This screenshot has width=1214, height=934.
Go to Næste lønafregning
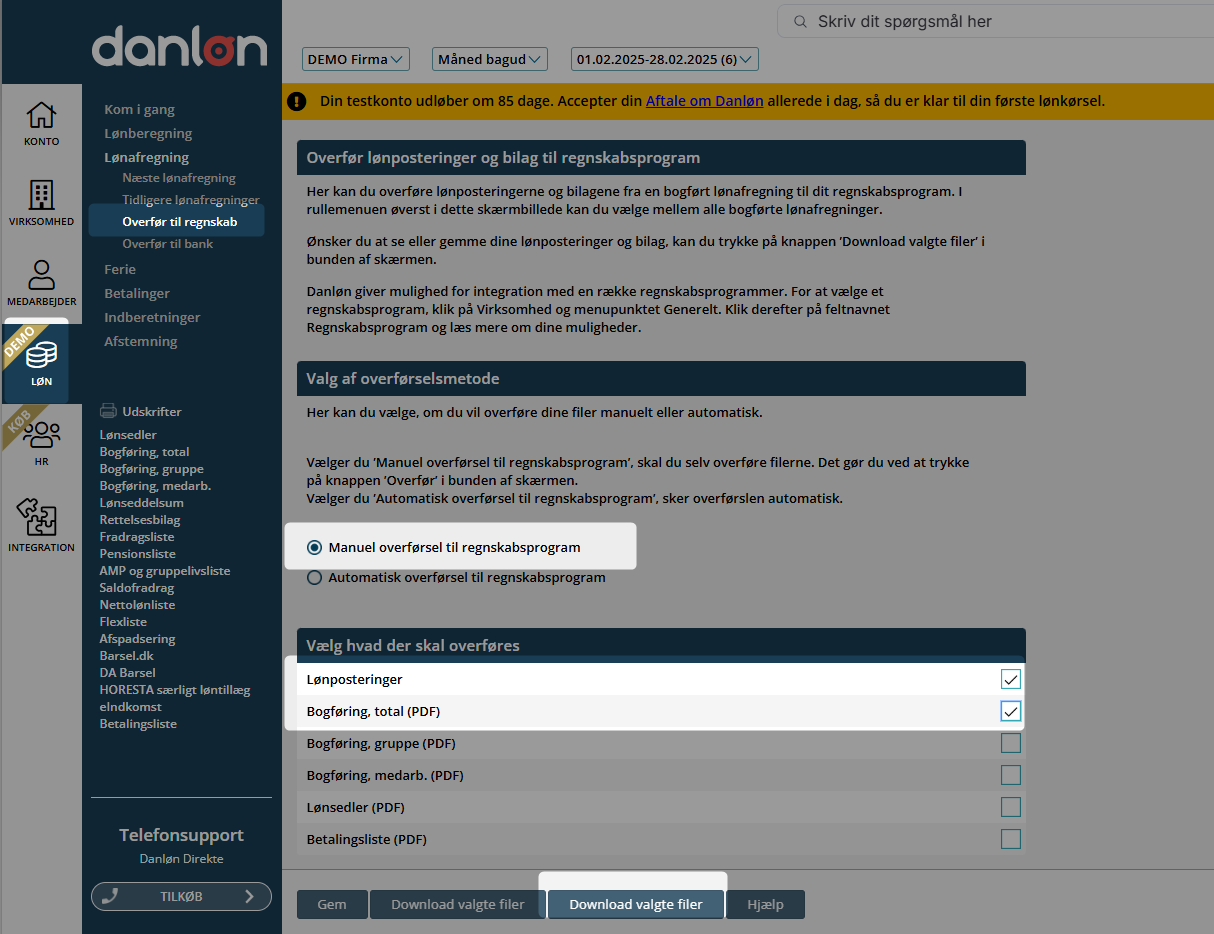[179, 178]
